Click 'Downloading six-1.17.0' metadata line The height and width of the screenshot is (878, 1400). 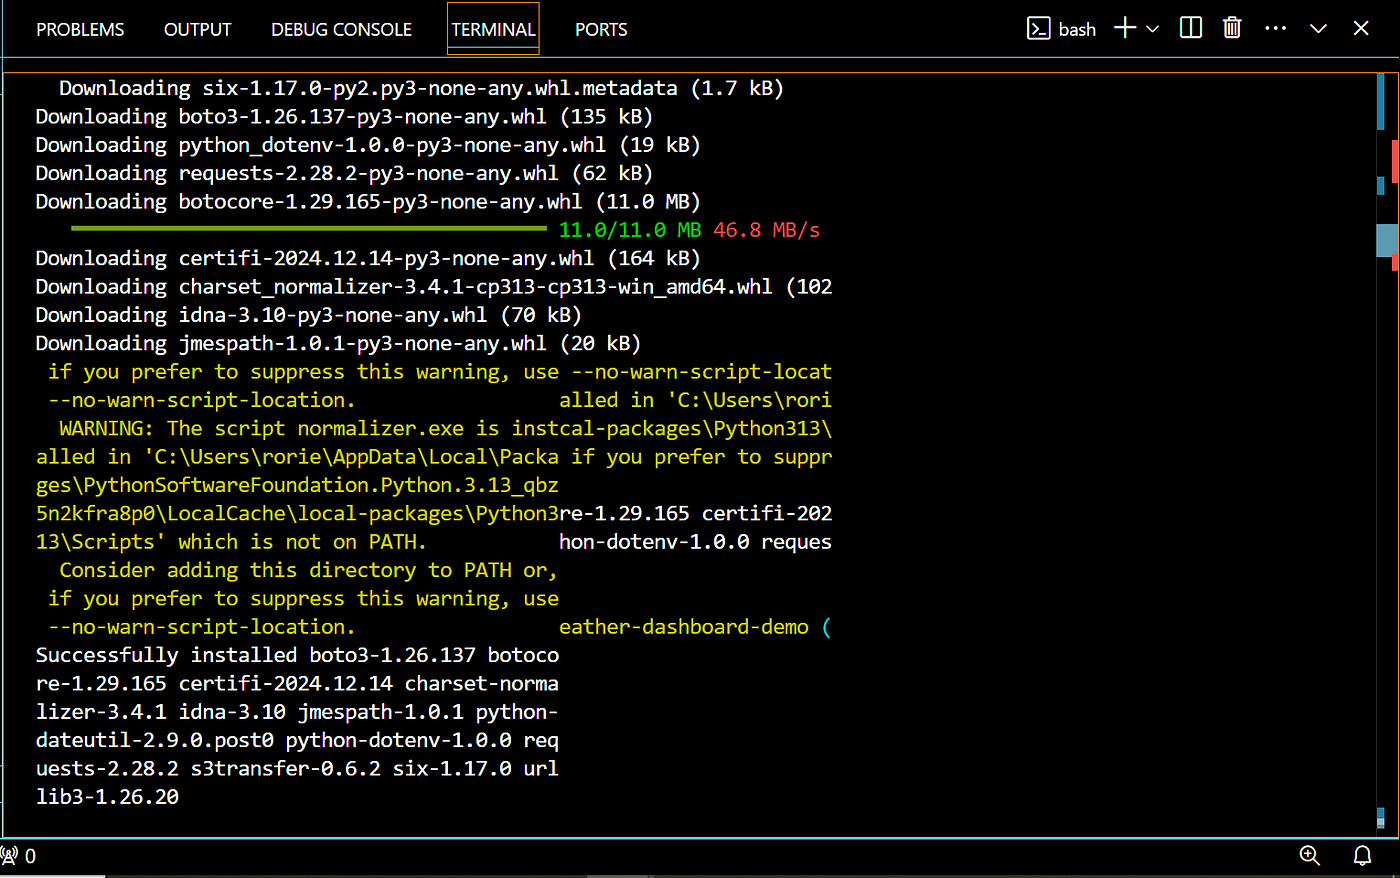(x=421, y=88)
